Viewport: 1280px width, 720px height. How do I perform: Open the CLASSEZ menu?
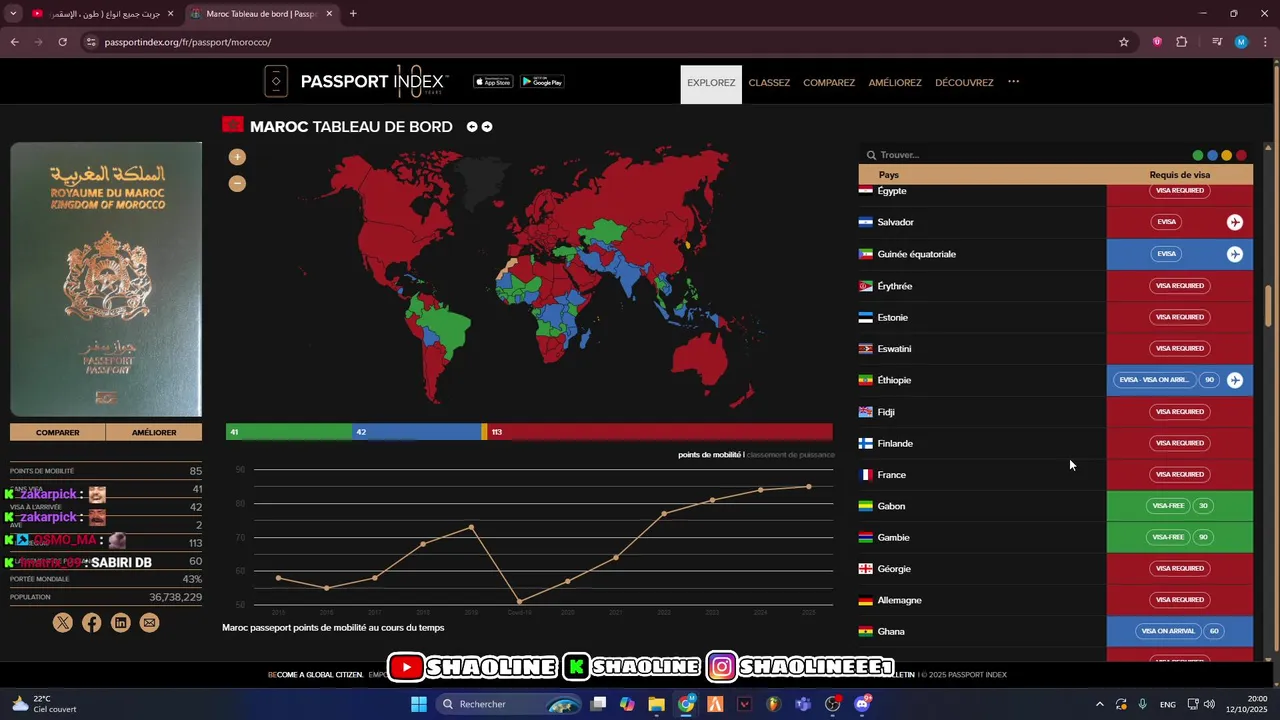coord(769,83)
